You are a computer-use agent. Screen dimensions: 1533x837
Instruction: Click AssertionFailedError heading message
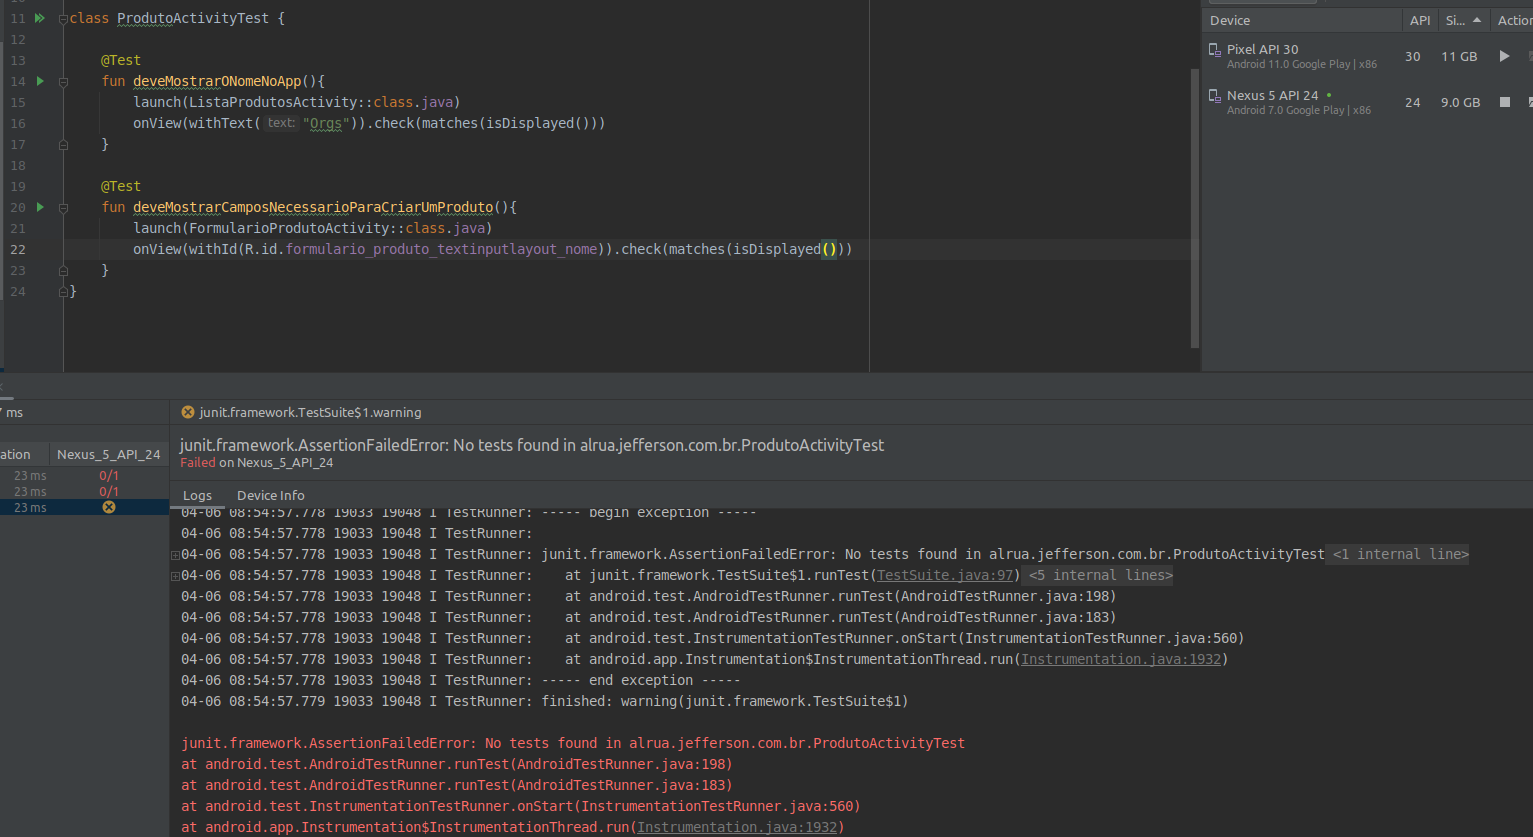pyautogui.click(x=532, y=445)
